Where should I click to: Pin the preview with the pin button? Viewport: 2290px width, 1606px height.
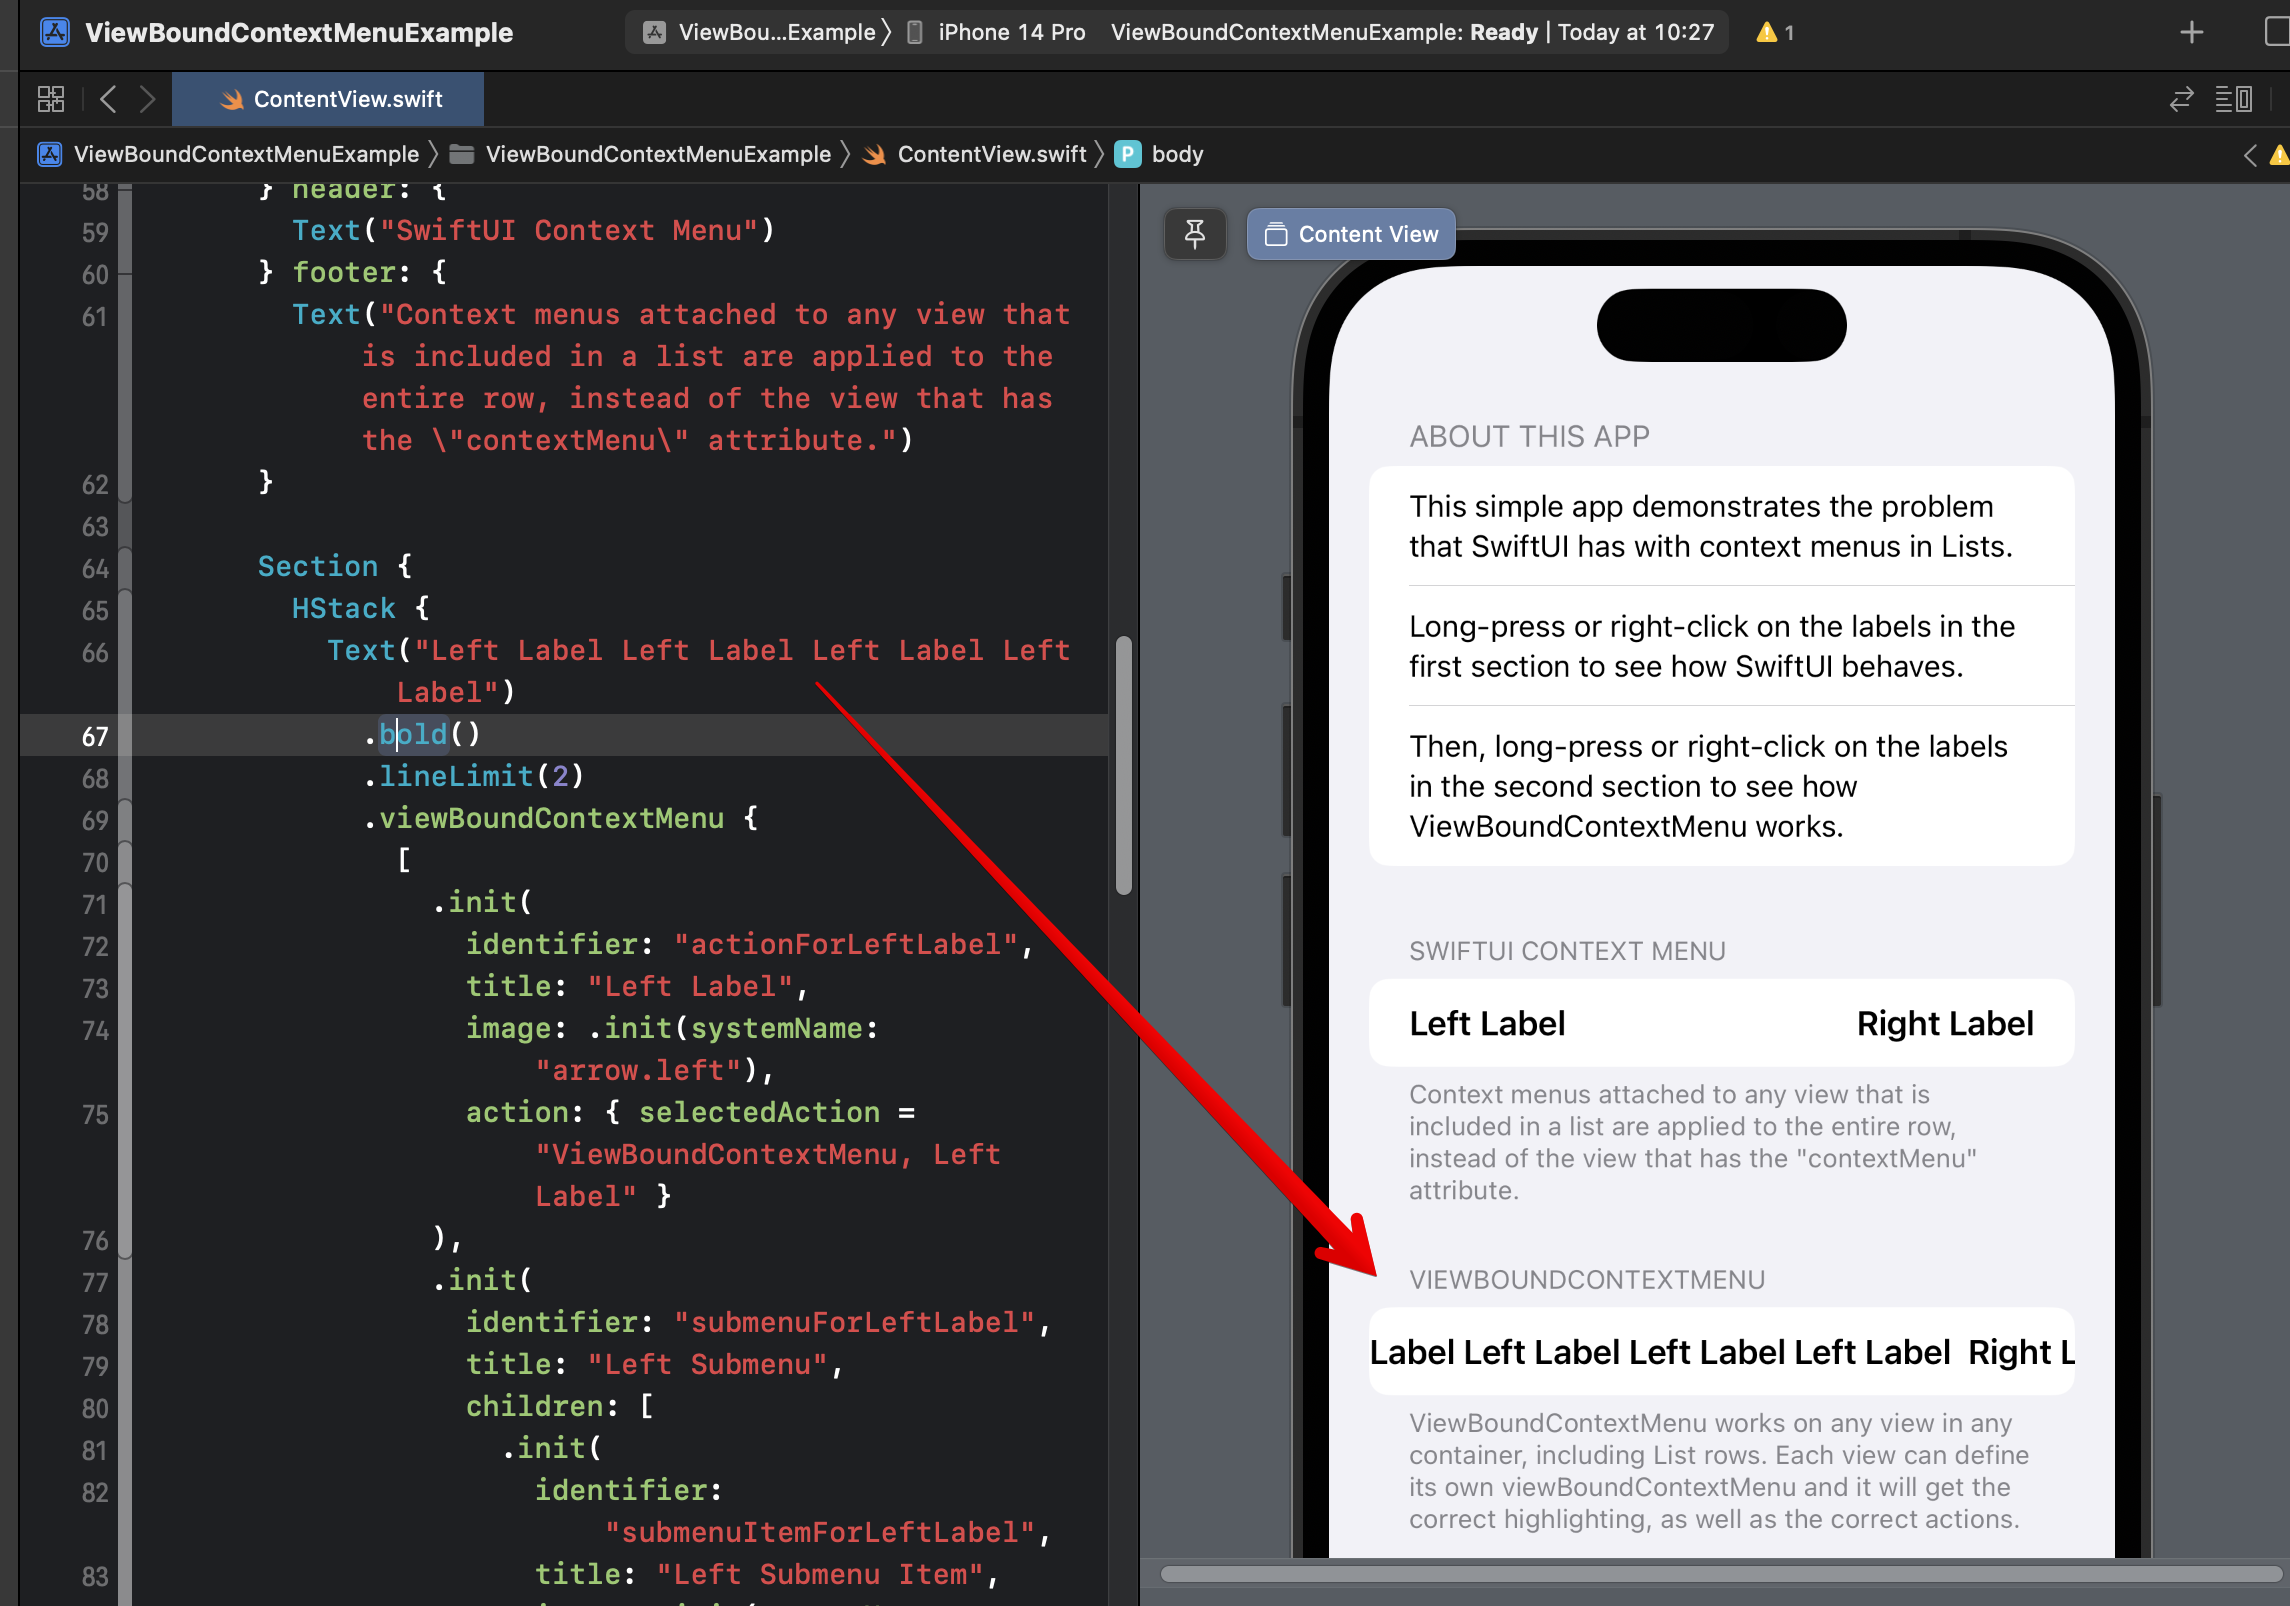point(1195,234)
